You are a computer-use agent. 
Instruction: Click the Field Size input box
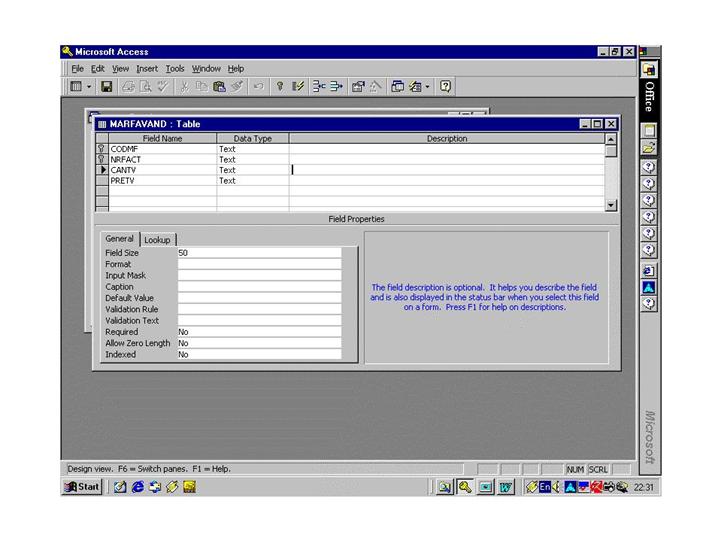point(259,253)
